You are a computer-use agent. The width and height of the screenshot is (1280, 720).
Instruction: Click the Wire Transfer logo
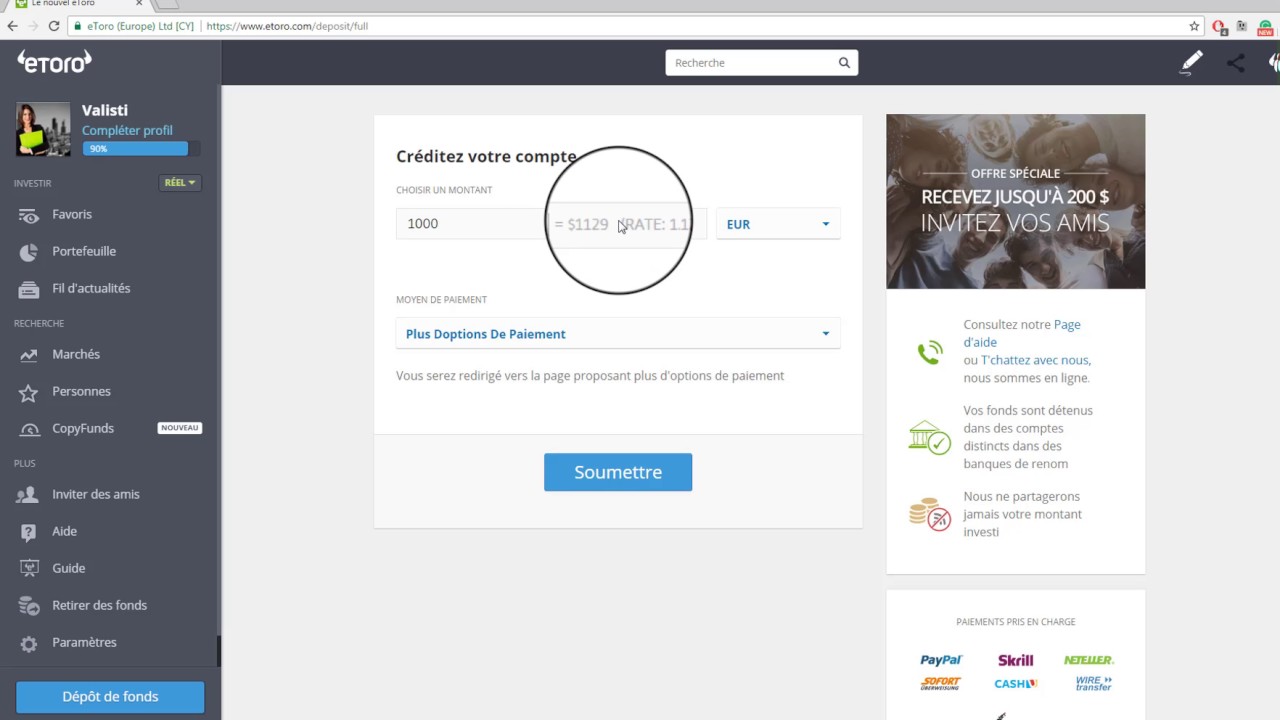1093,684
